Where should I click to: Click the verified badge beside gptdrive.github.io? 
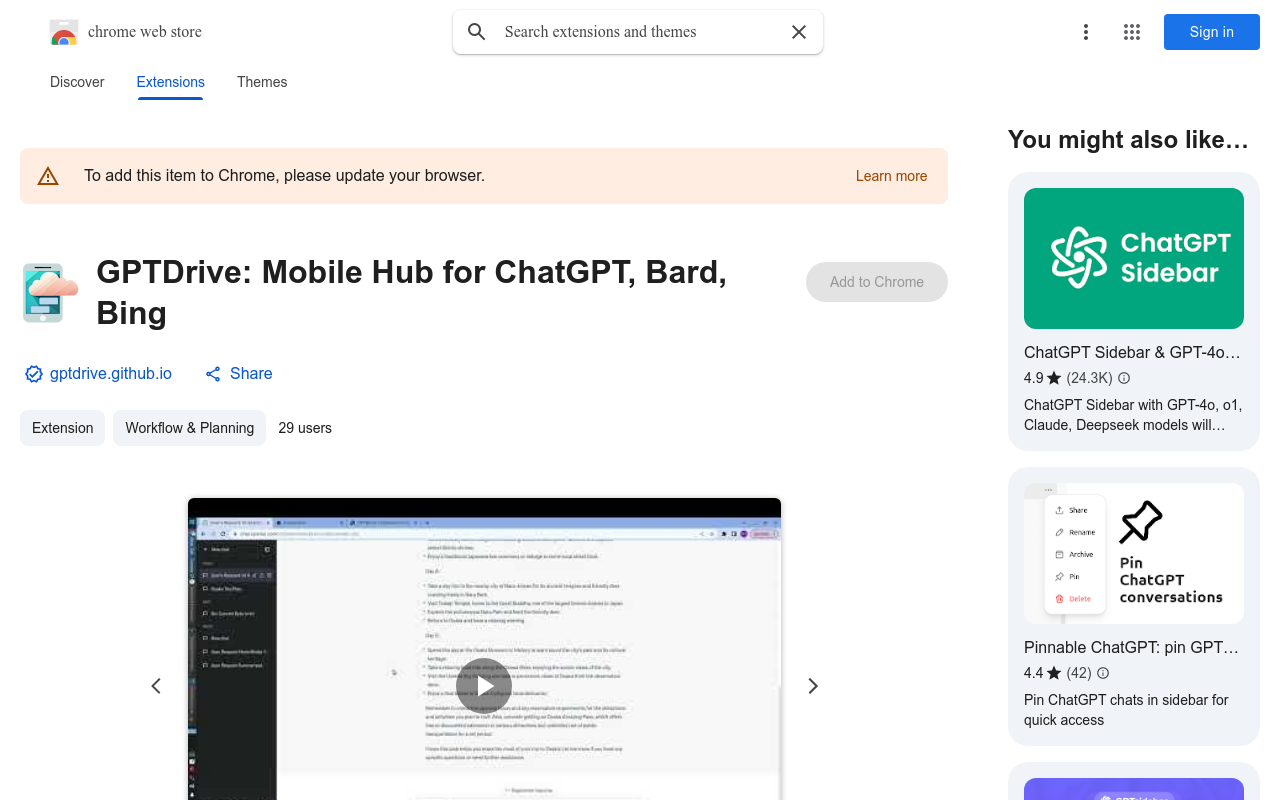point(34,374)
